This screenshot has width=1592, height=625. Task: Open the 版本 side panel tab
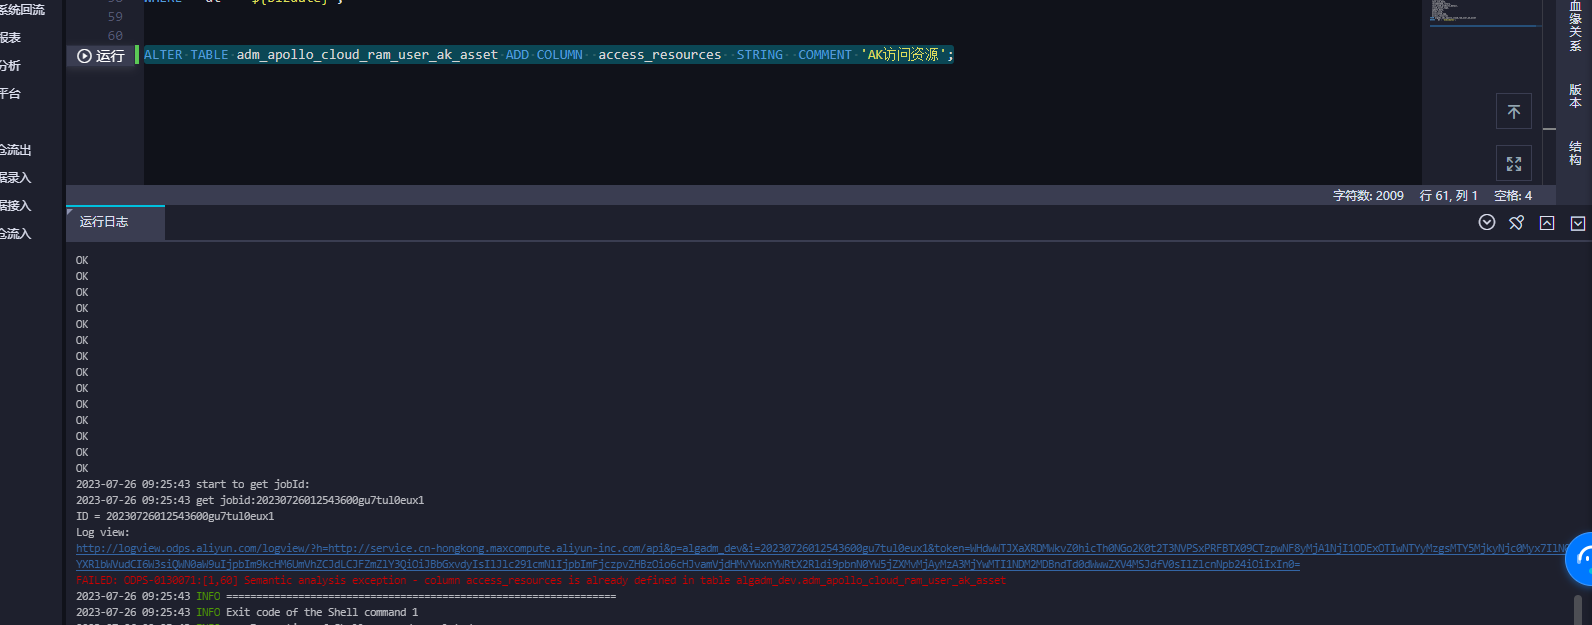1575,96
